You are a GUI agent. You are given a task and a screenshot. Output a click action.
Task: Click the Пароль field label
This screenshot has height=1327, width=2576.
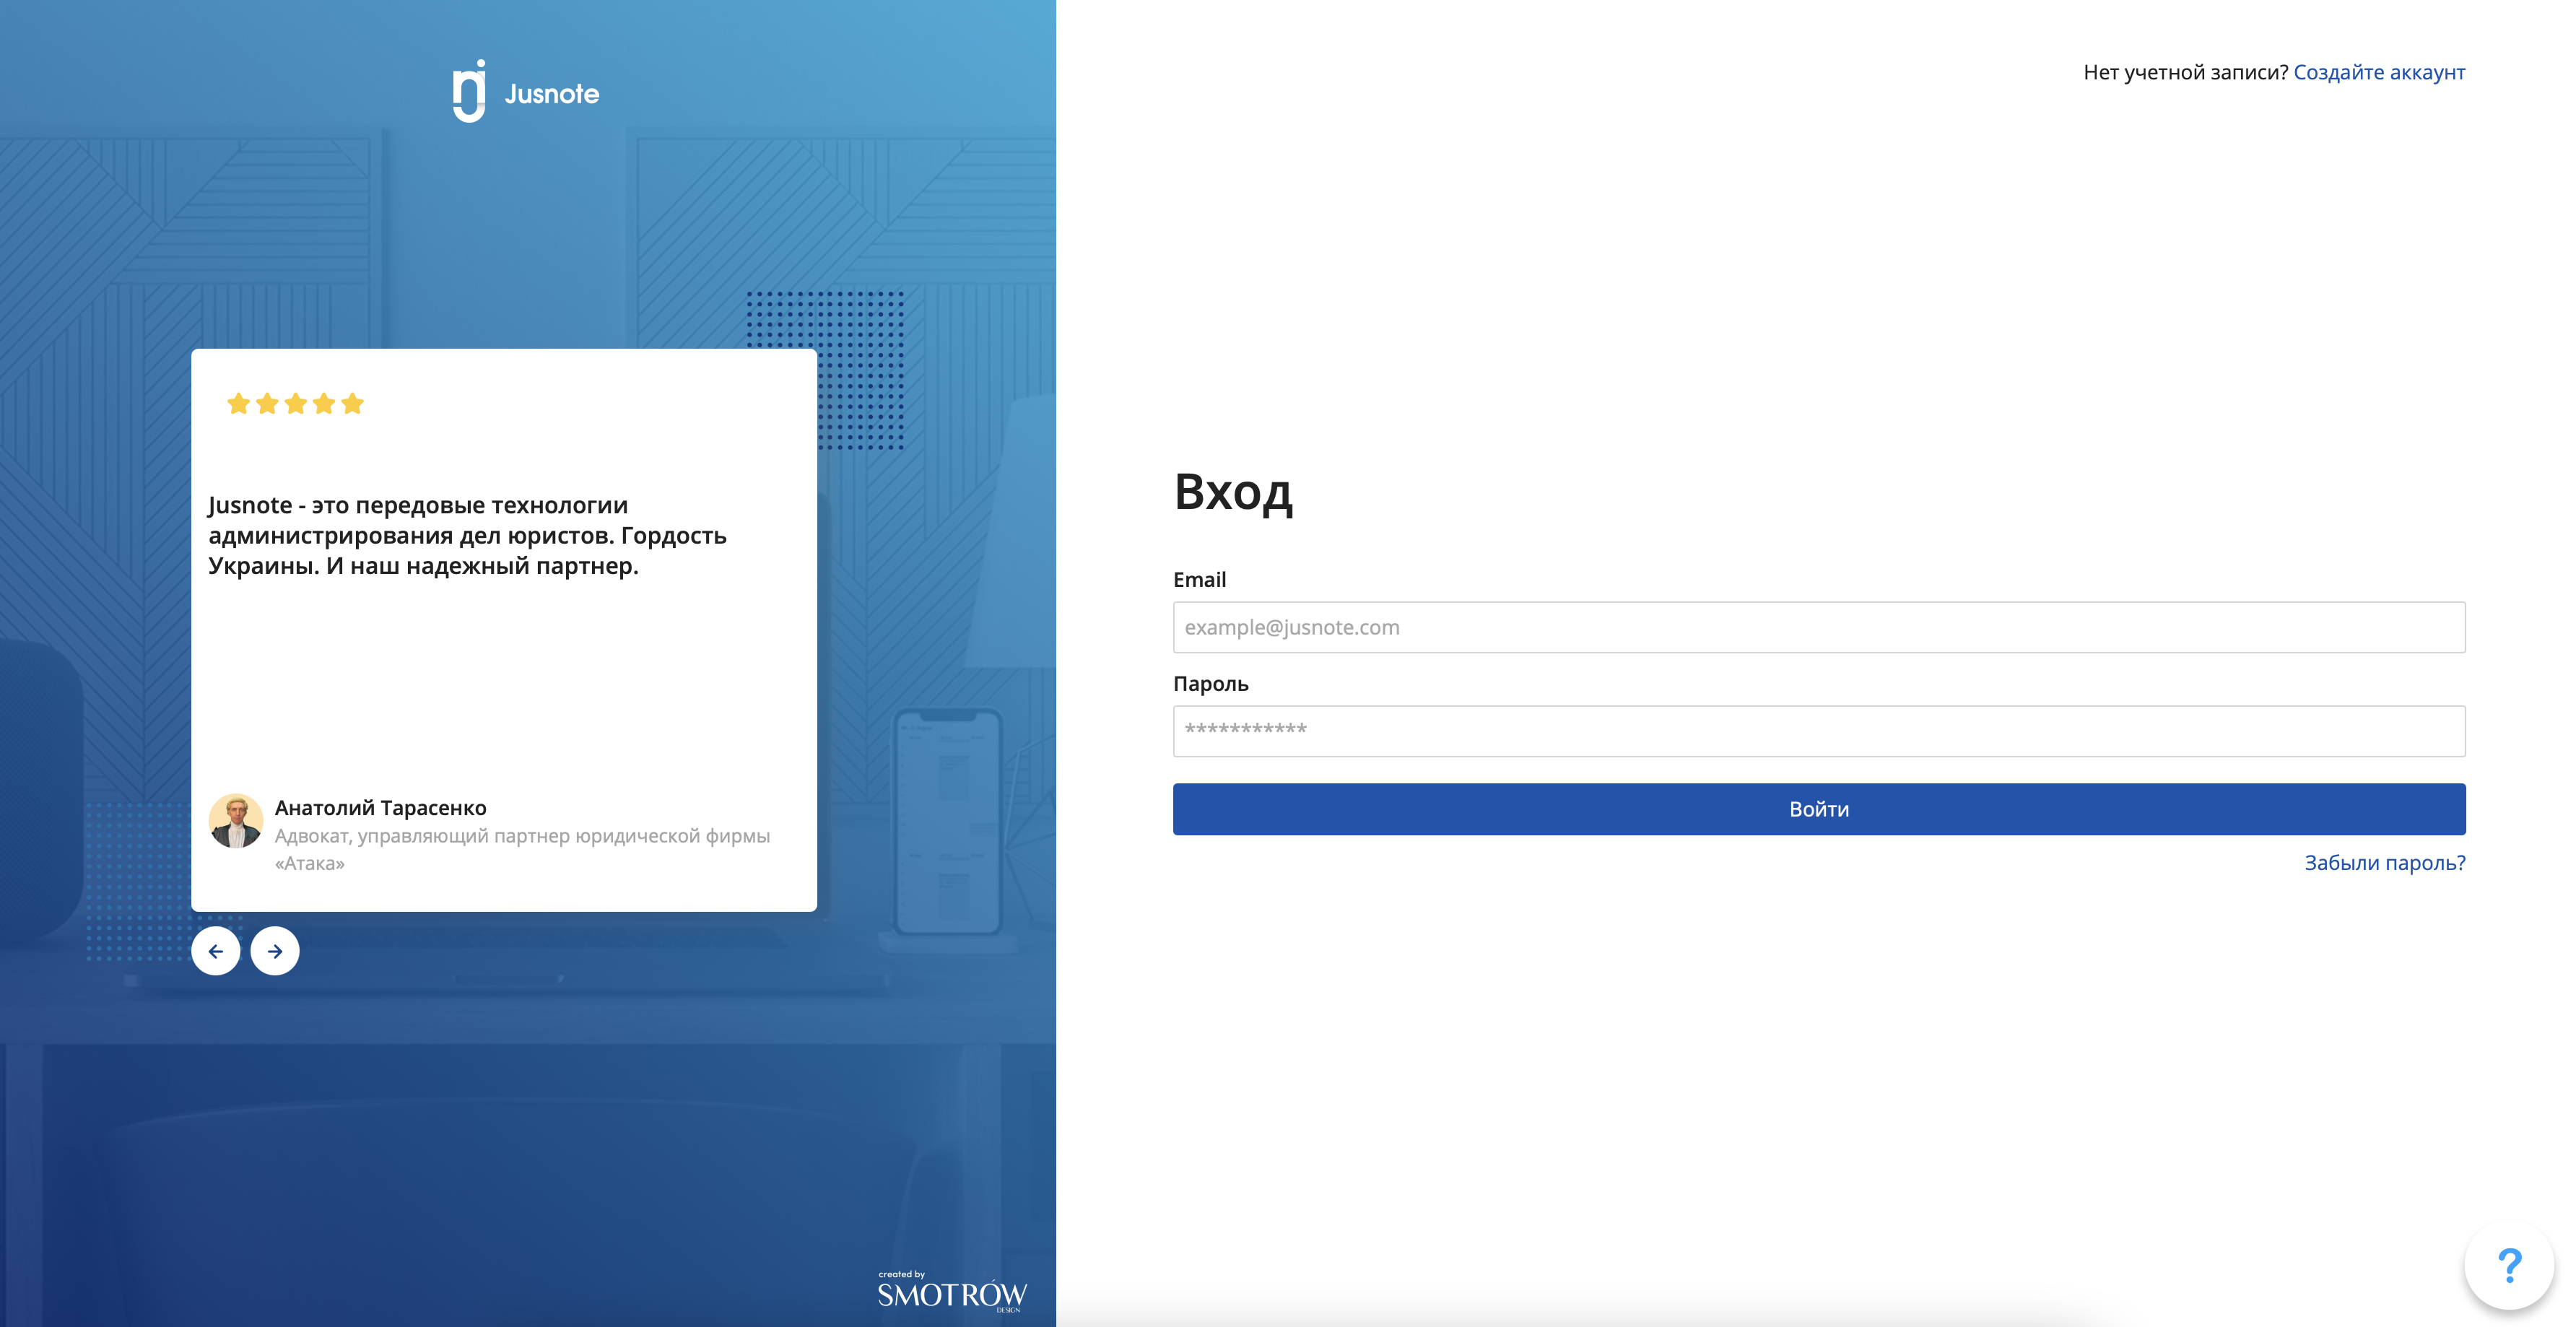click(1210, 683)
